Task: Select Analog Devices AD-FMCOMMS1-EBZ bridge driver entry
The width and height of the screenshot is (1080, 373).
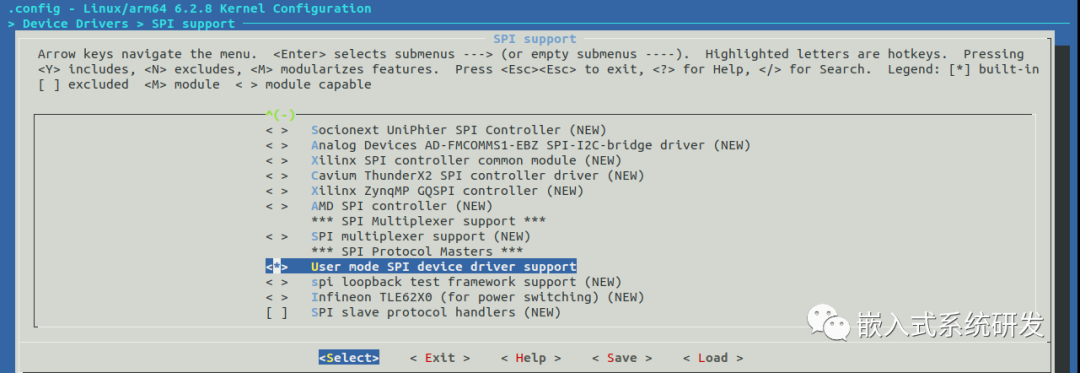Action: 531,145
